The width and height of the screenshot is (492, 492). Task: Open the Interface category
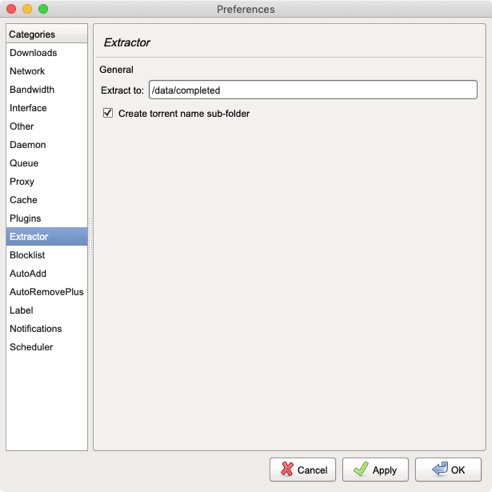[47, 108]
